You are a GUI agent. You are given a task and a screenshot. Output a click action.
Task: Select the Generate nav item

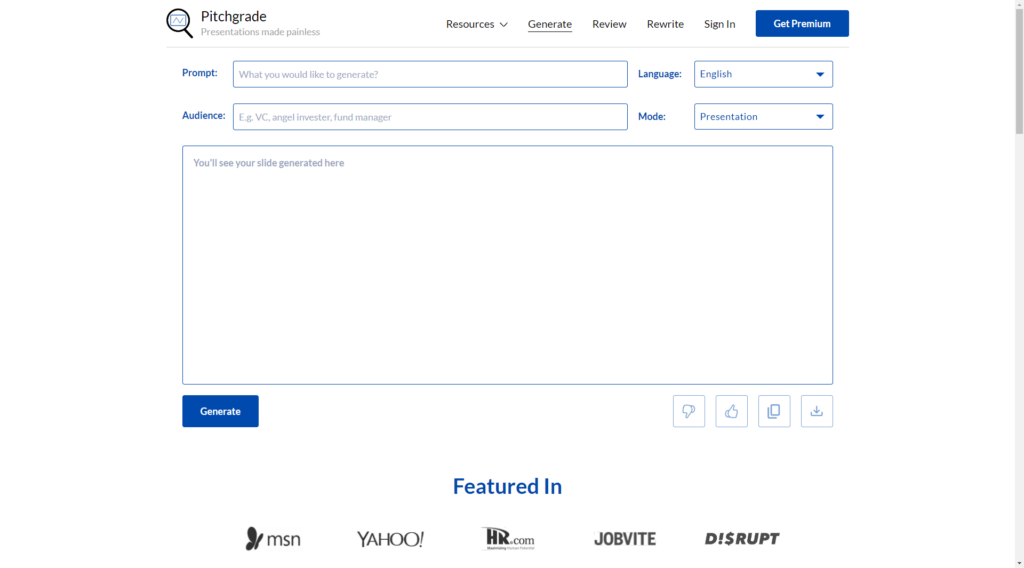pos(550,24)
